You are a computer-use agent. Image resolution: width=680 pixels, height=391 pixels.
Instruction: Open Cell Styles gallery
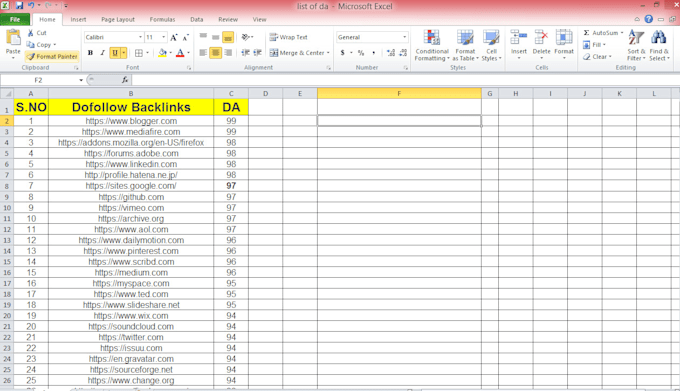[x=491, y=46]
